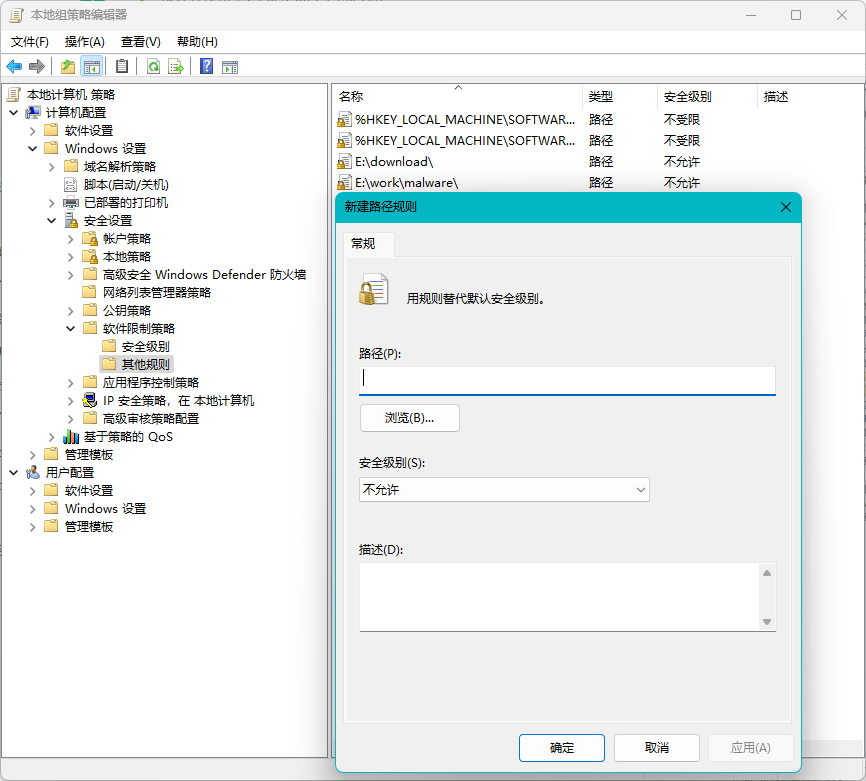Click the 软件限制策略 folder icon
This screenshot has height=781, width=866.
point(89,328)
